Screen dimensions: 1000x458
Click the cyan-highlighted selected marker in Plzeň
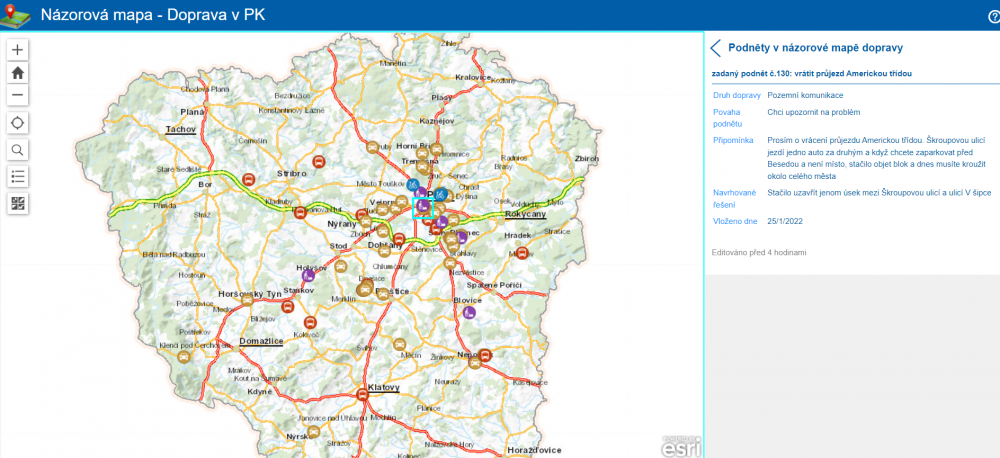(x=422, y=207)
